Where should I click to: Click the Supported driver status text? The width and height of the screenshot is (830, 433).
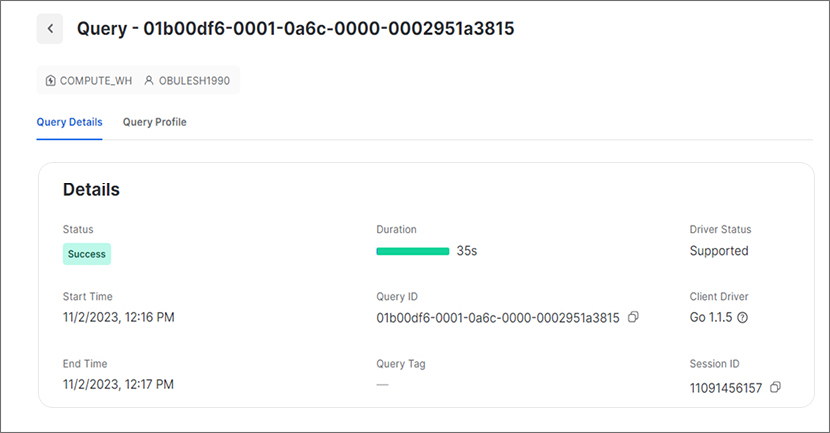tap(719, 251)
